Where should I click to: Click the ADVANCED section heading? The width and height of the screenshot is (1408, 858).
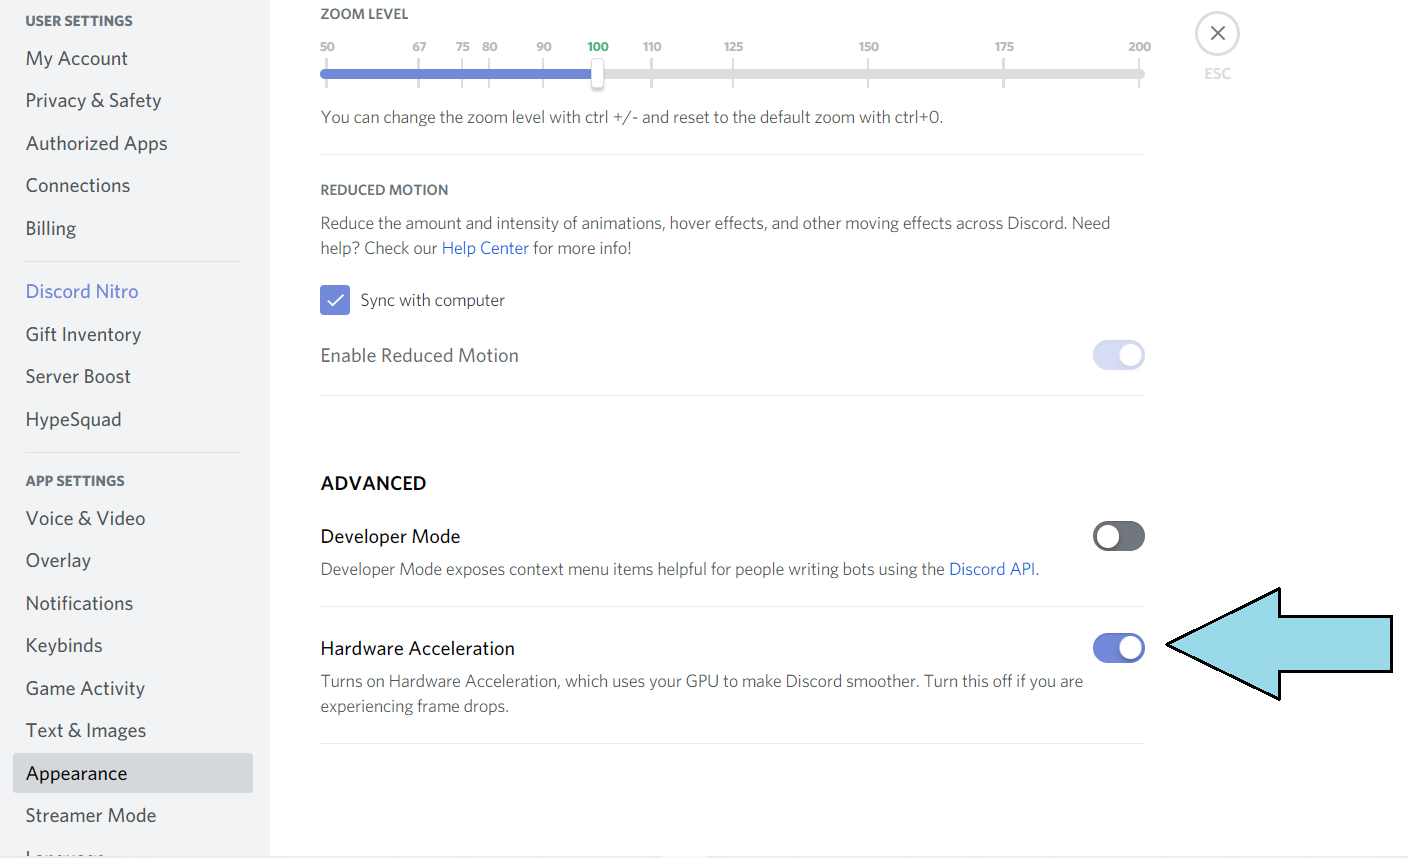[373, 483]
